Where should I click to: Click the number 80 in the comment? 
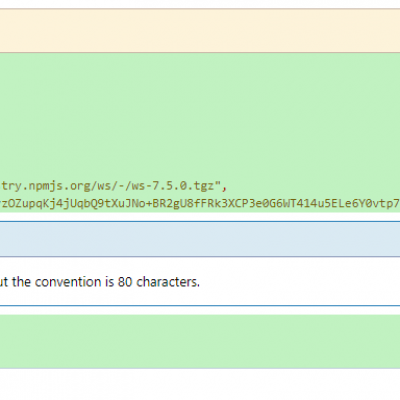coord(125,282)
